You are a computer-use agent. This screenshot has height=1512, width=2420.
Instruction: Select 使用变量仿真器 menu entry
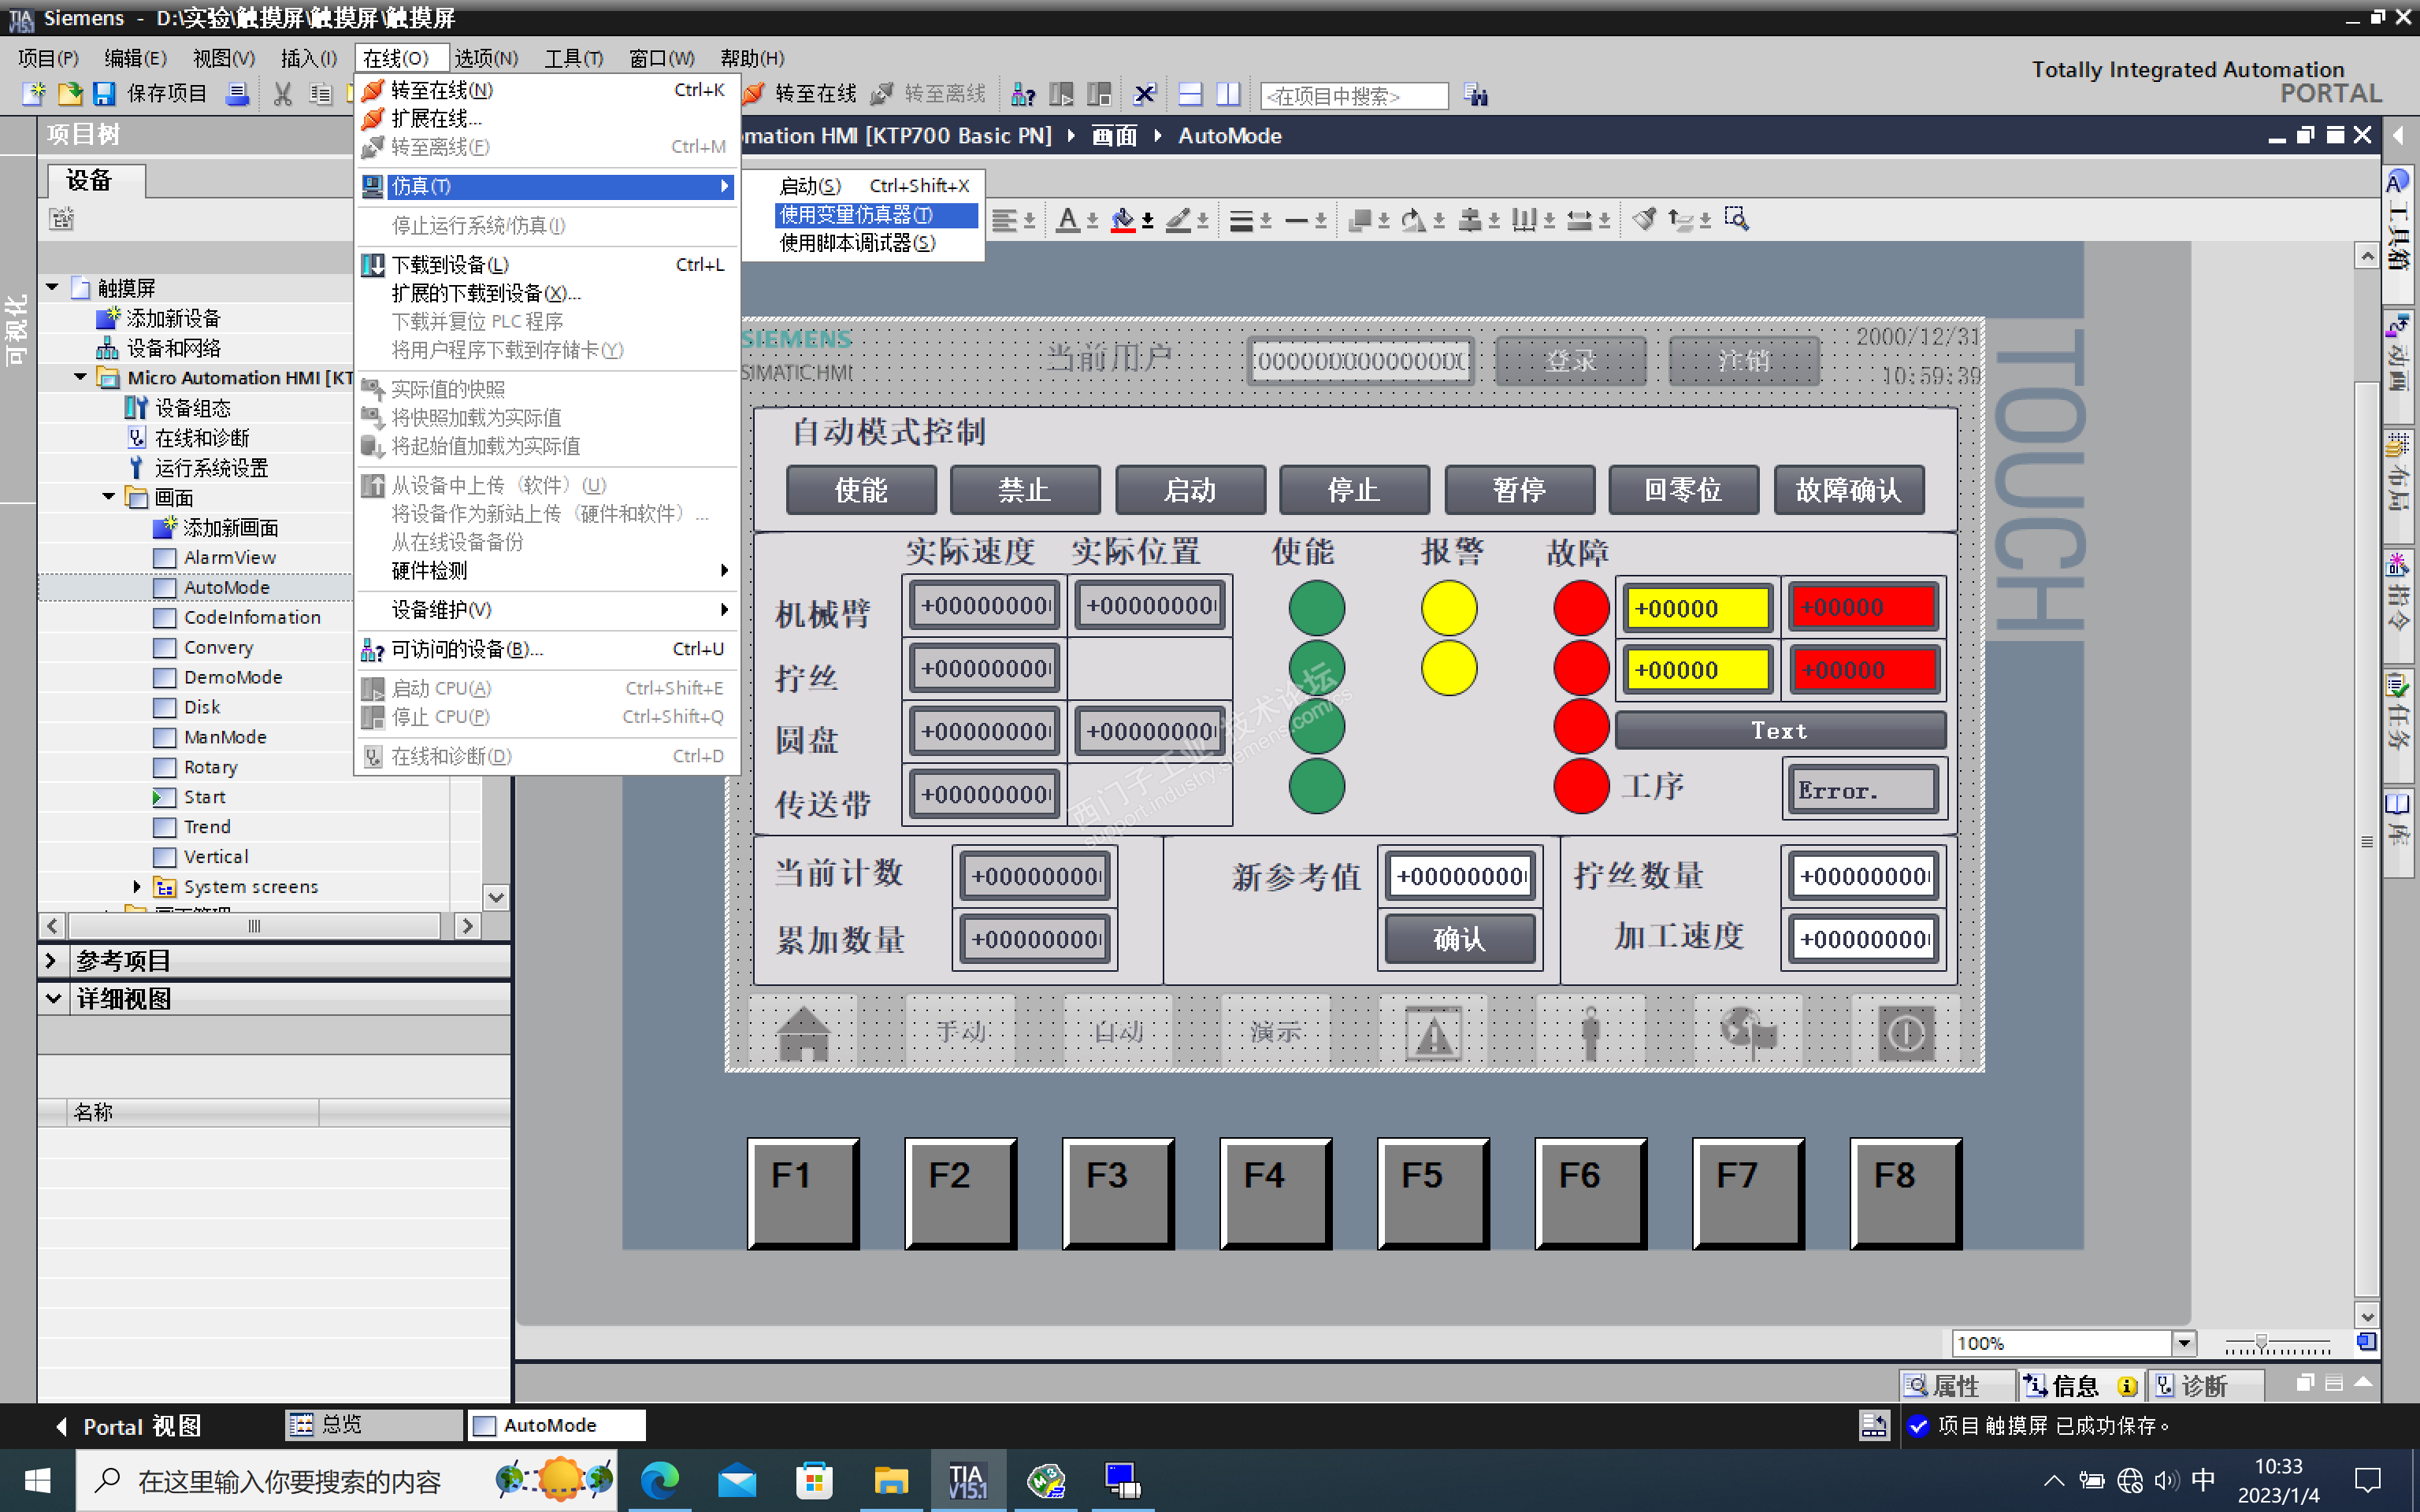click(x=857, y=215)
